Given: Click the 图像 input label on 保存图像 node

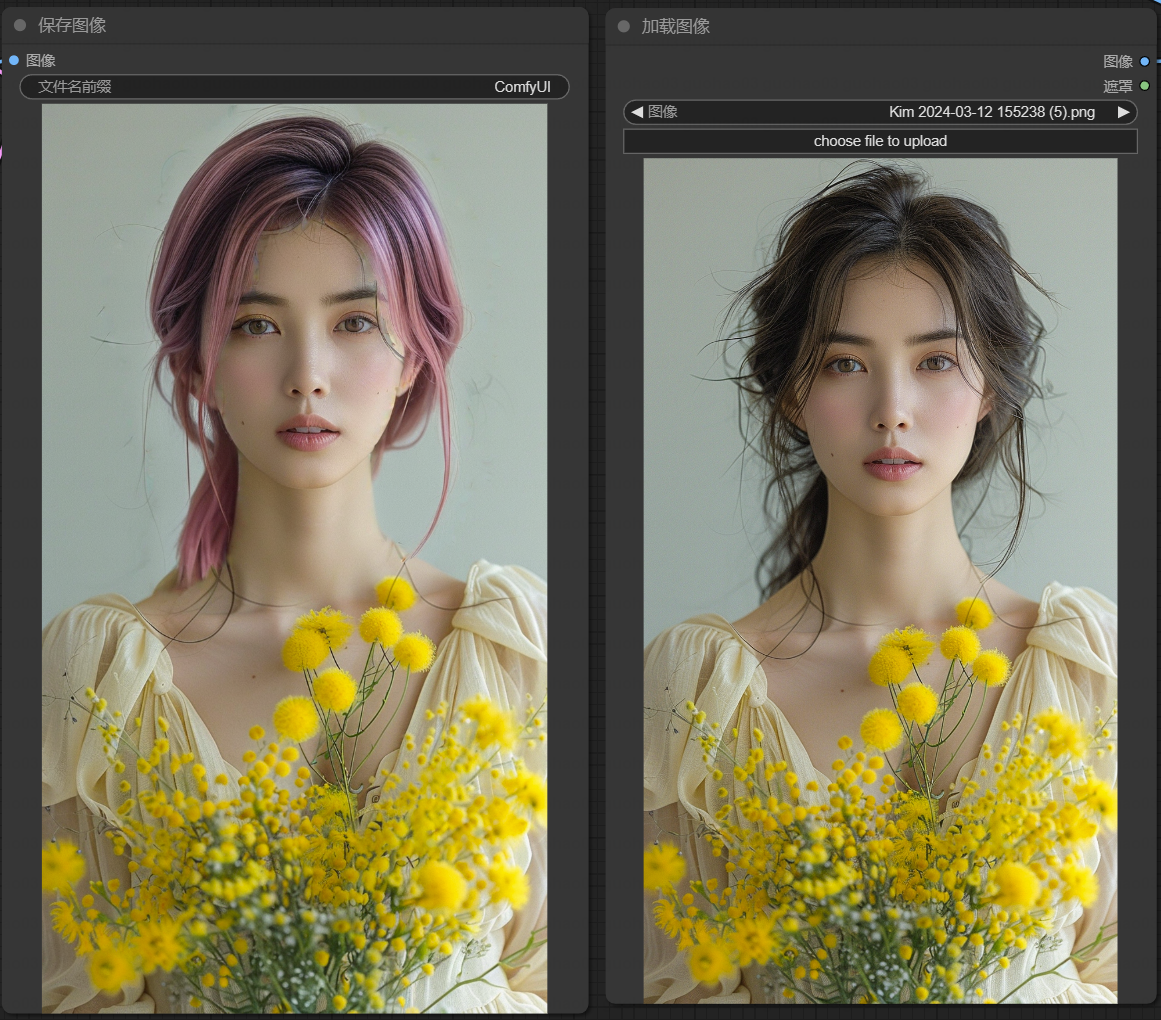Looking at the screenshot, I should 41,60.
